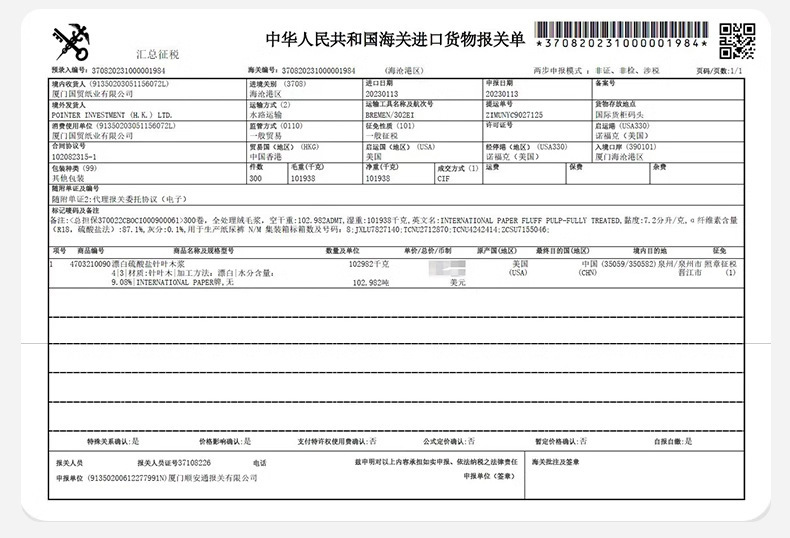
Task: Select the title 中华人民共和国海关进口货物报关单
Action: click(x=396, y=40)
